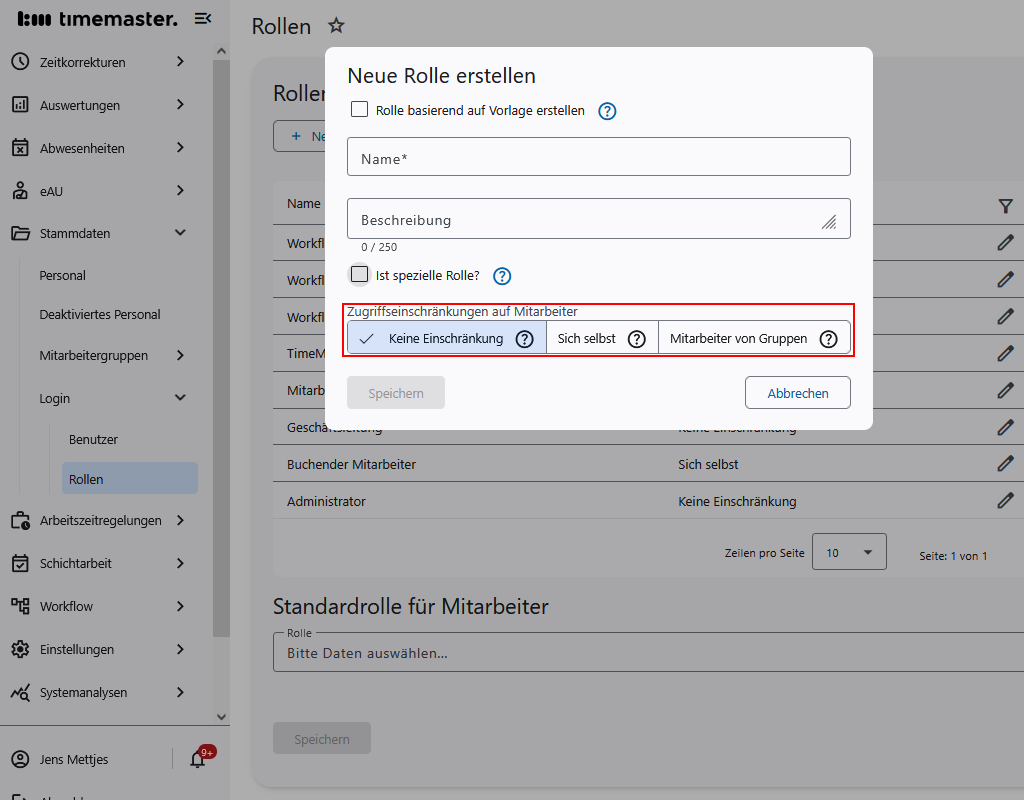Open notifications bell with 9+ badge

coord(198,759)
